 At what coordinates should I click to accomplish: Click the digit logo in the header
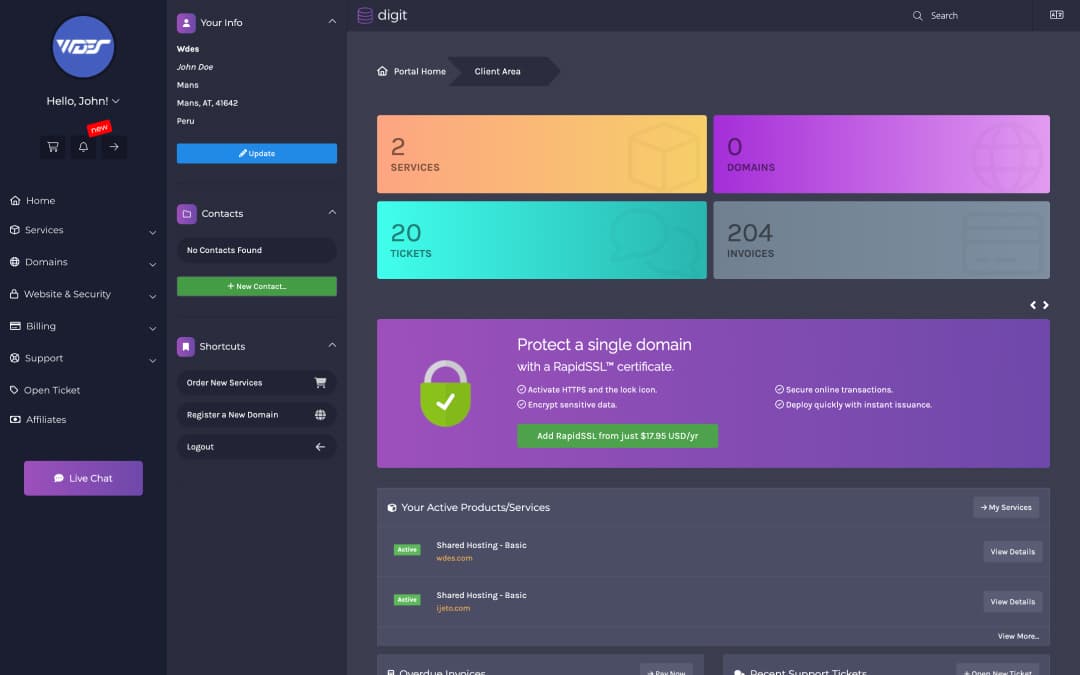pos(382,15)
